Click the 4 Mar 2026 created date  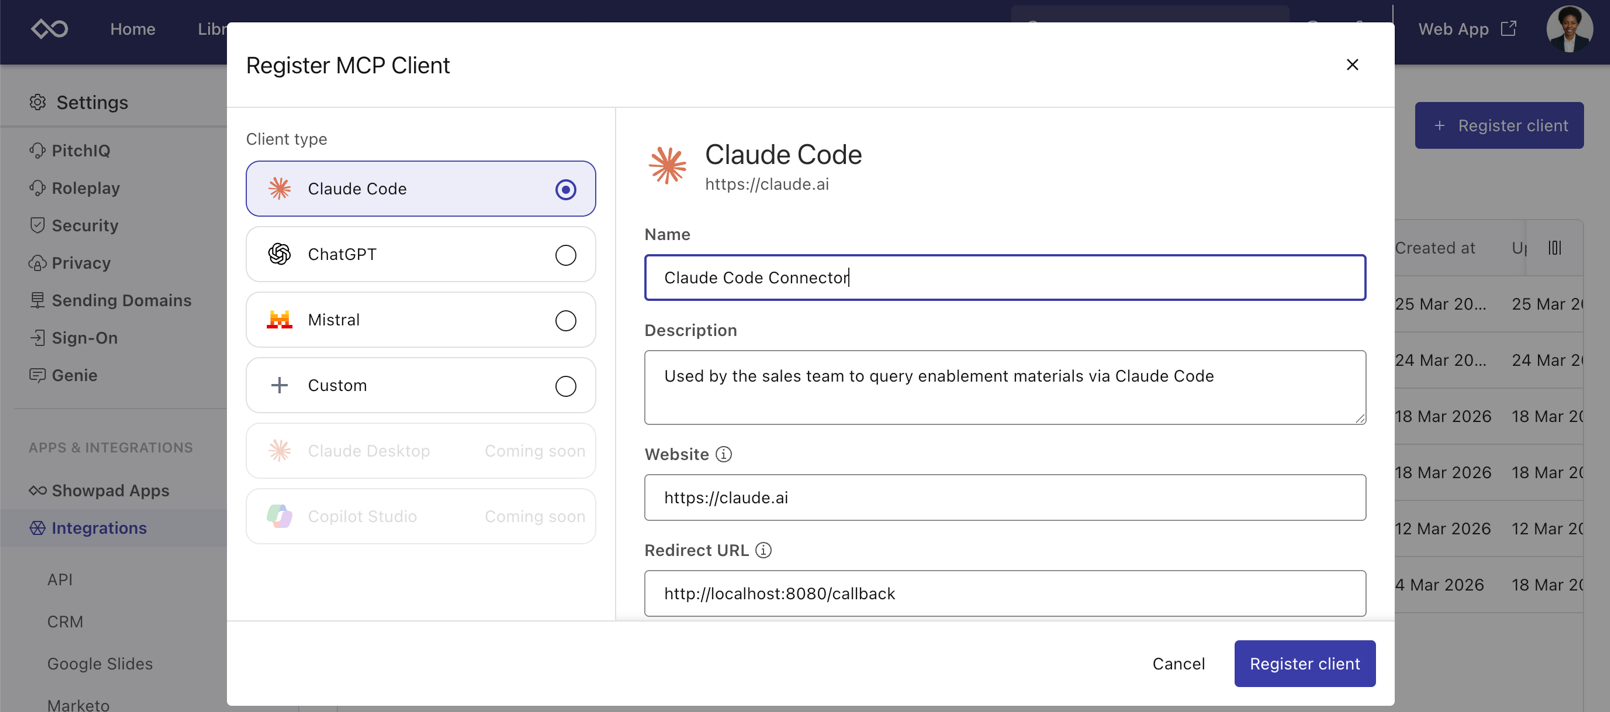(1439, 585)
